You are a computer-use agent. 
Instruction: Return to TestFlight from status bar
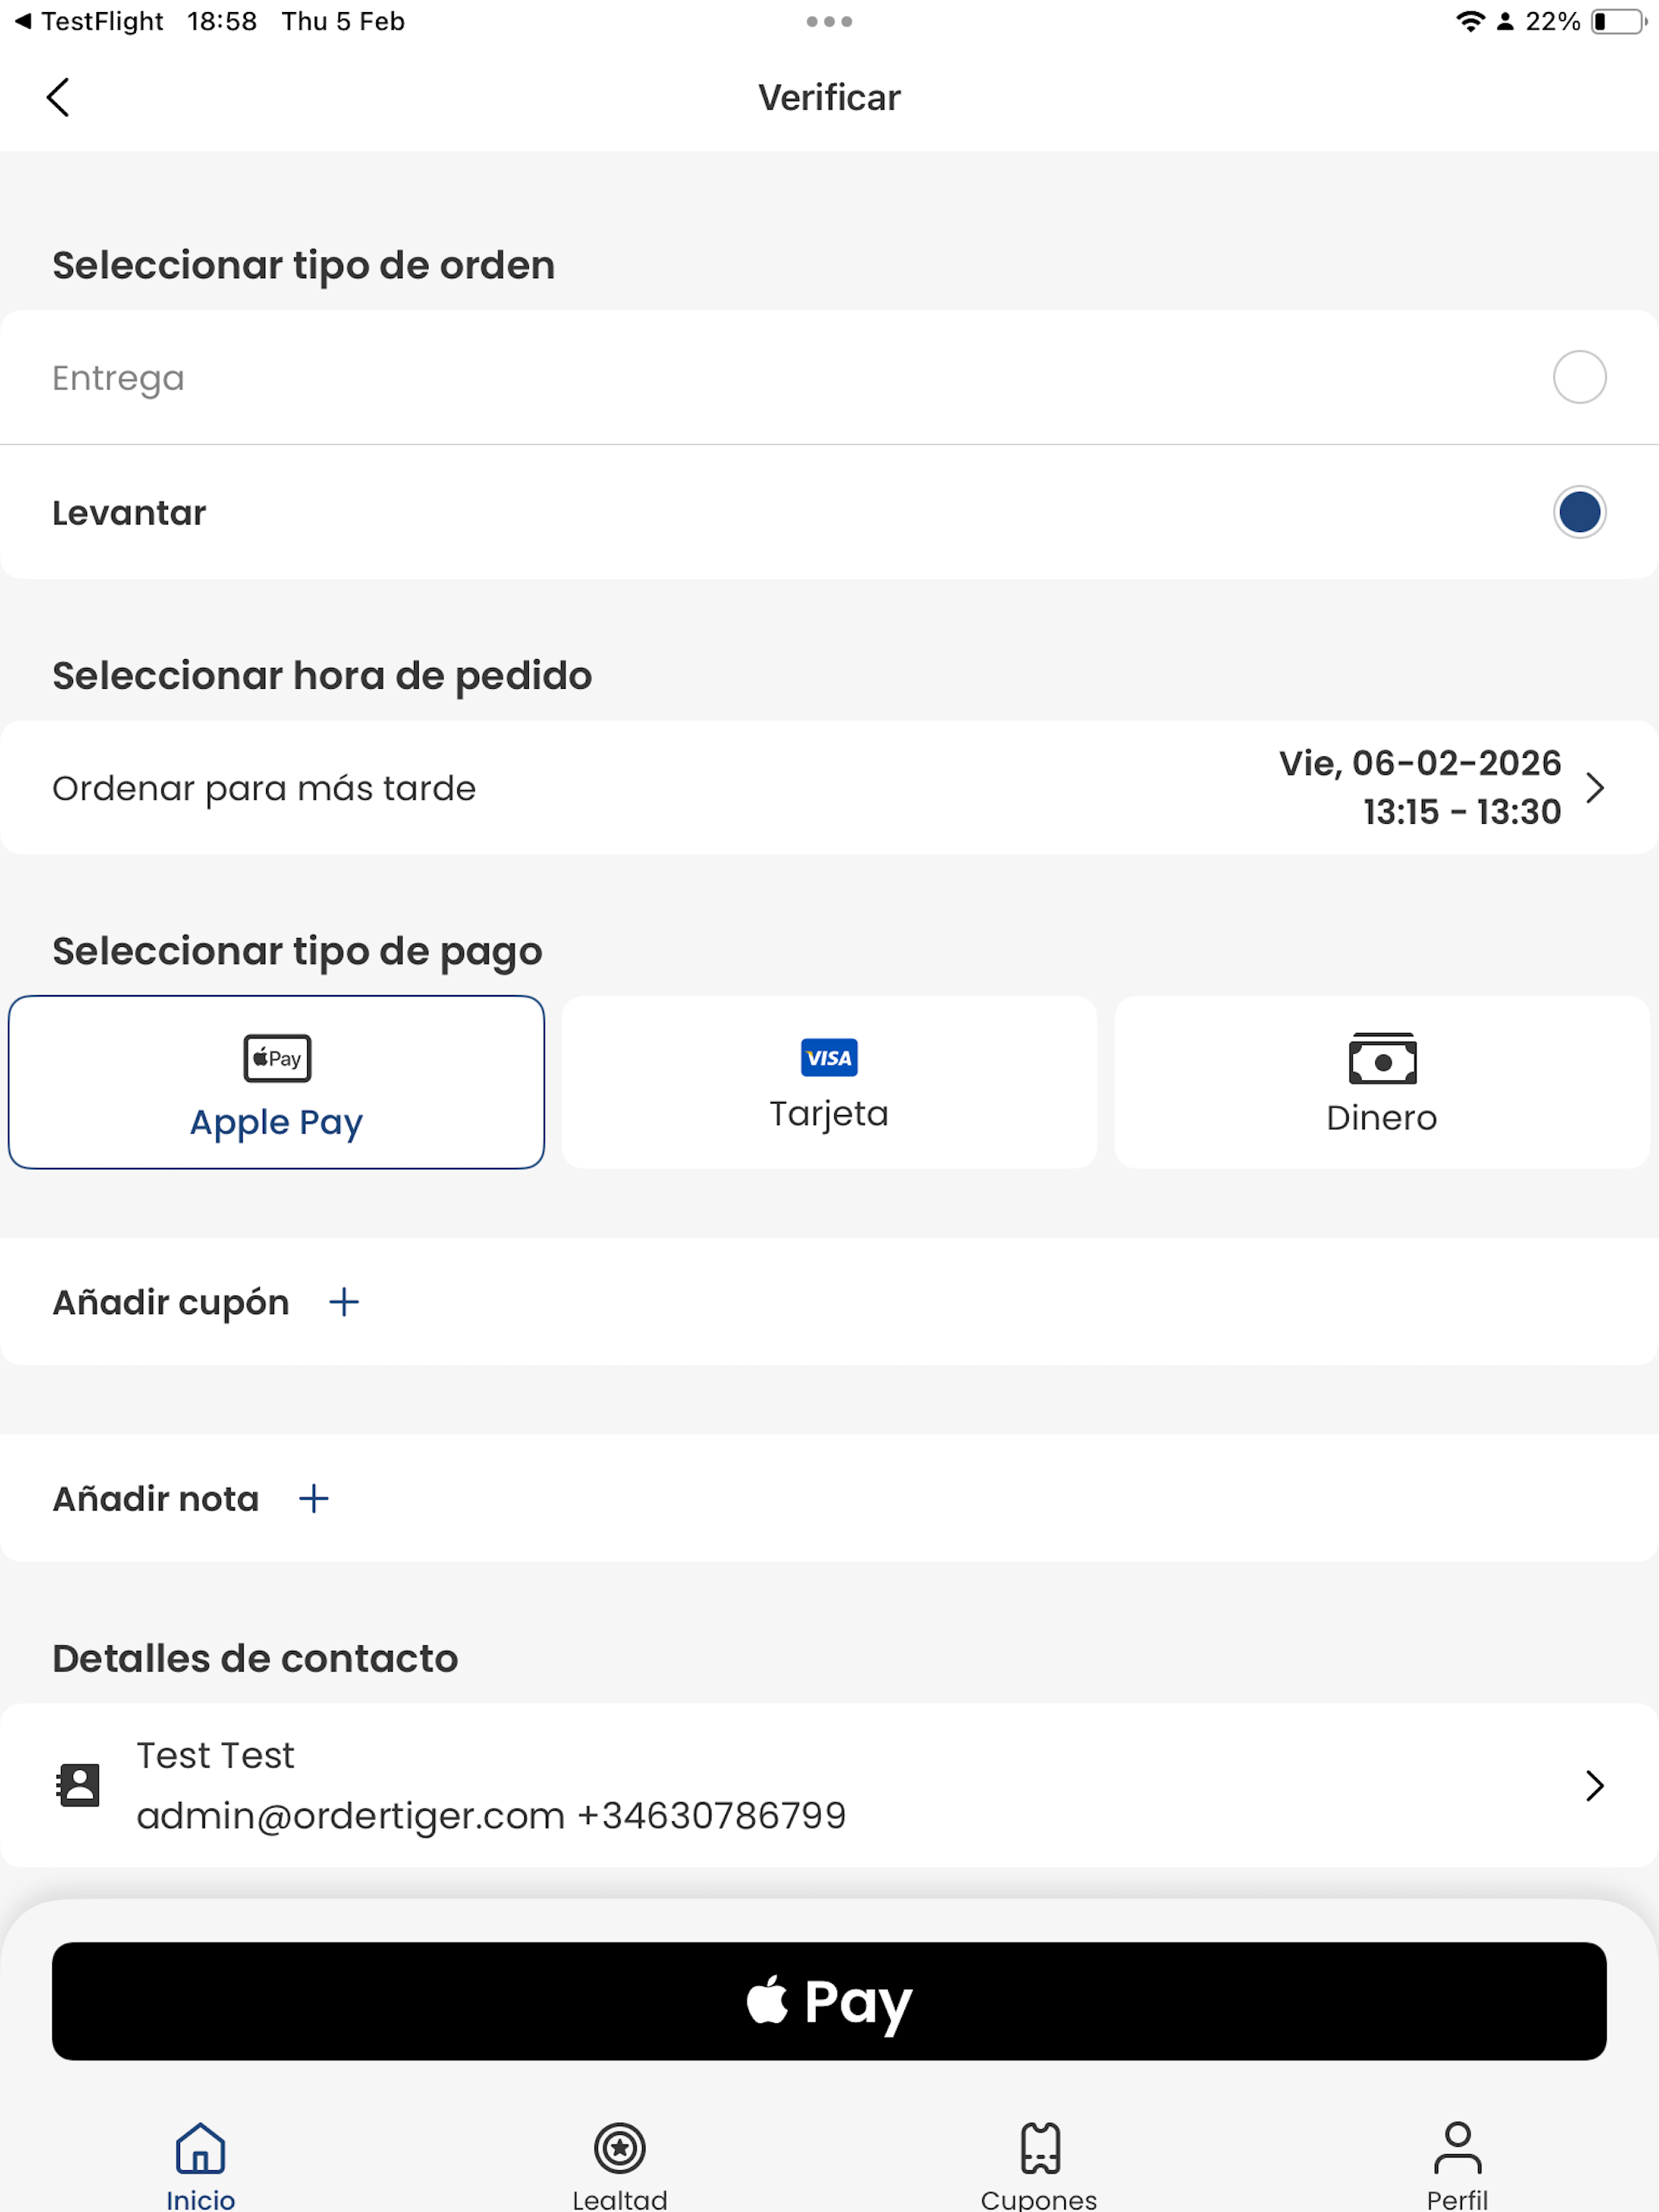89,21
